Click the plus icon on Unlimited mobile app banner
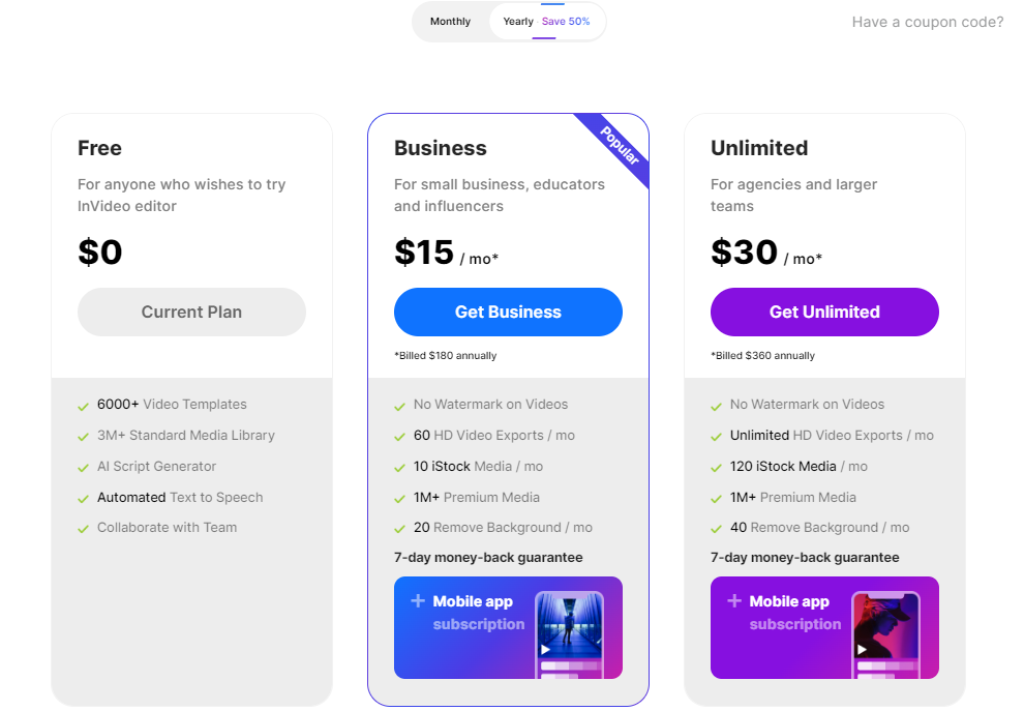Screen dimensions: 1024x711 point(735,601)
